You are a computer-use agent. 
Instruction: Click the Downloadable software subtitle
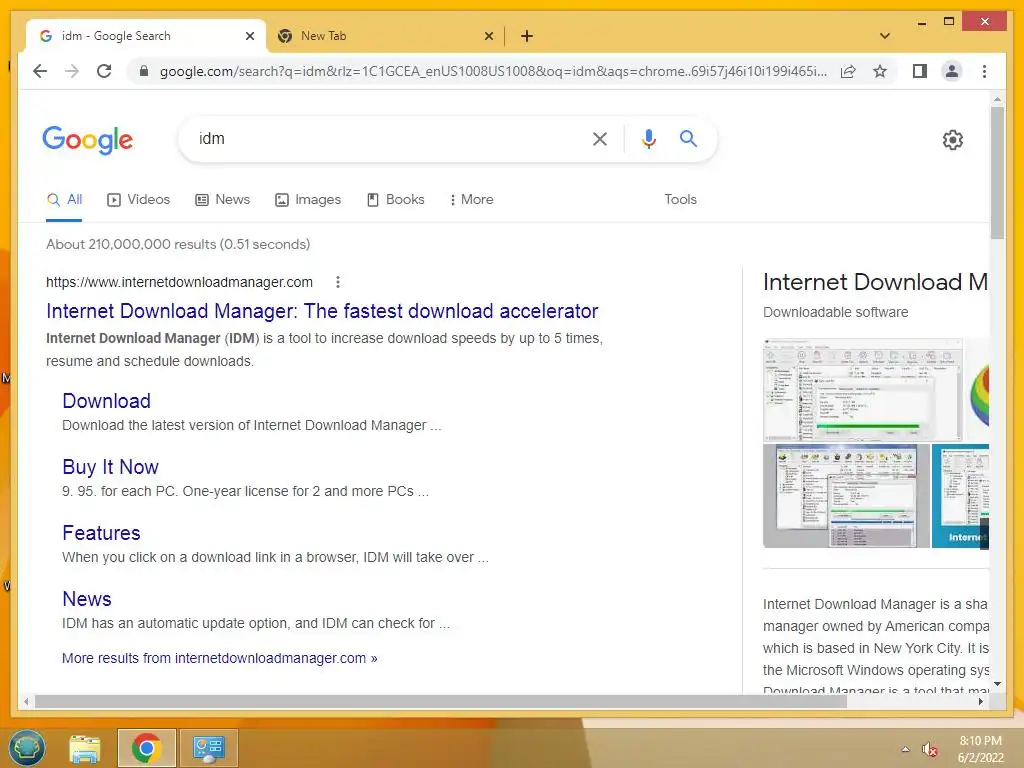[x=835, y=312]
